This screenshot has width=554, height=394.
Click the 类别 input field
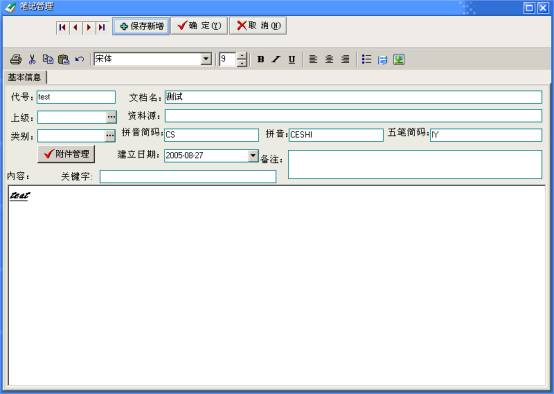71,136
